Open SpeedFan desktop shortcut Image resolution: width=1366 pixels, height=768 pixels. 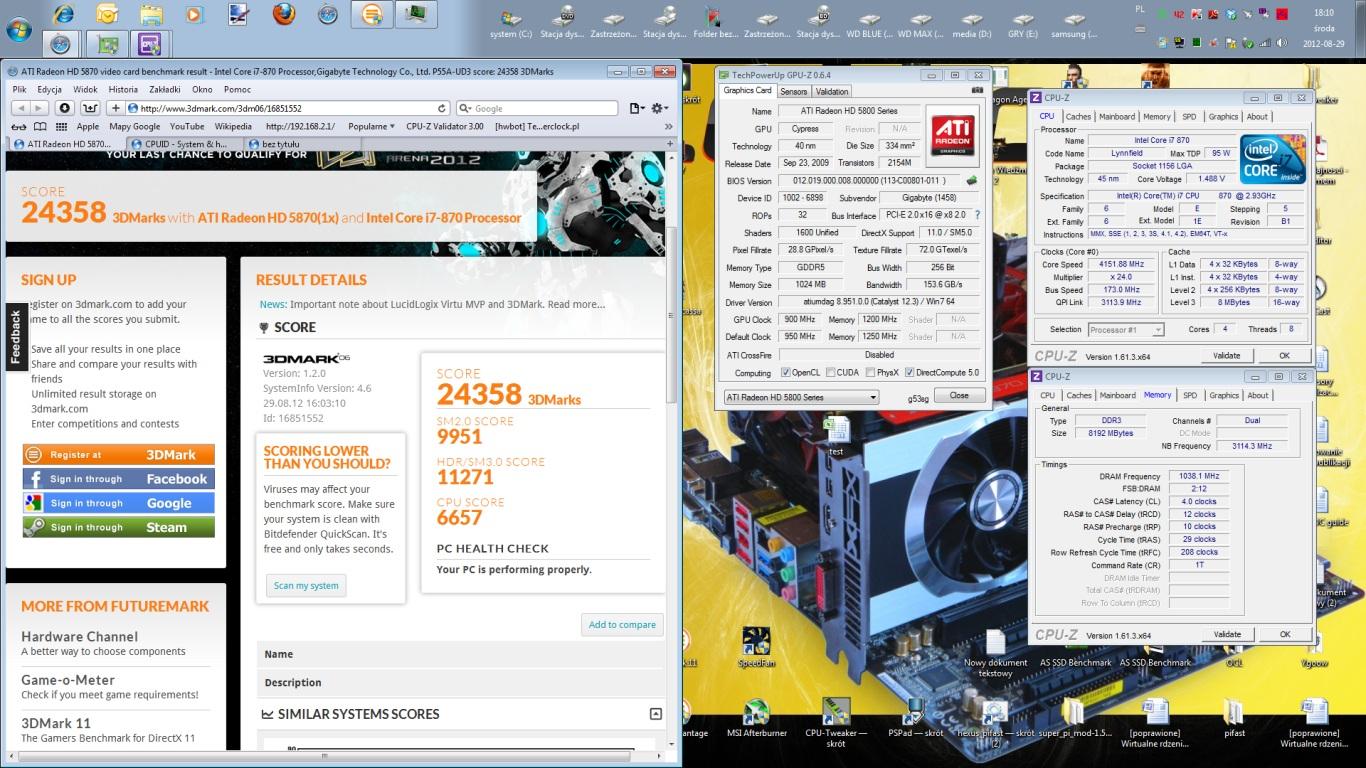(756, 647)
